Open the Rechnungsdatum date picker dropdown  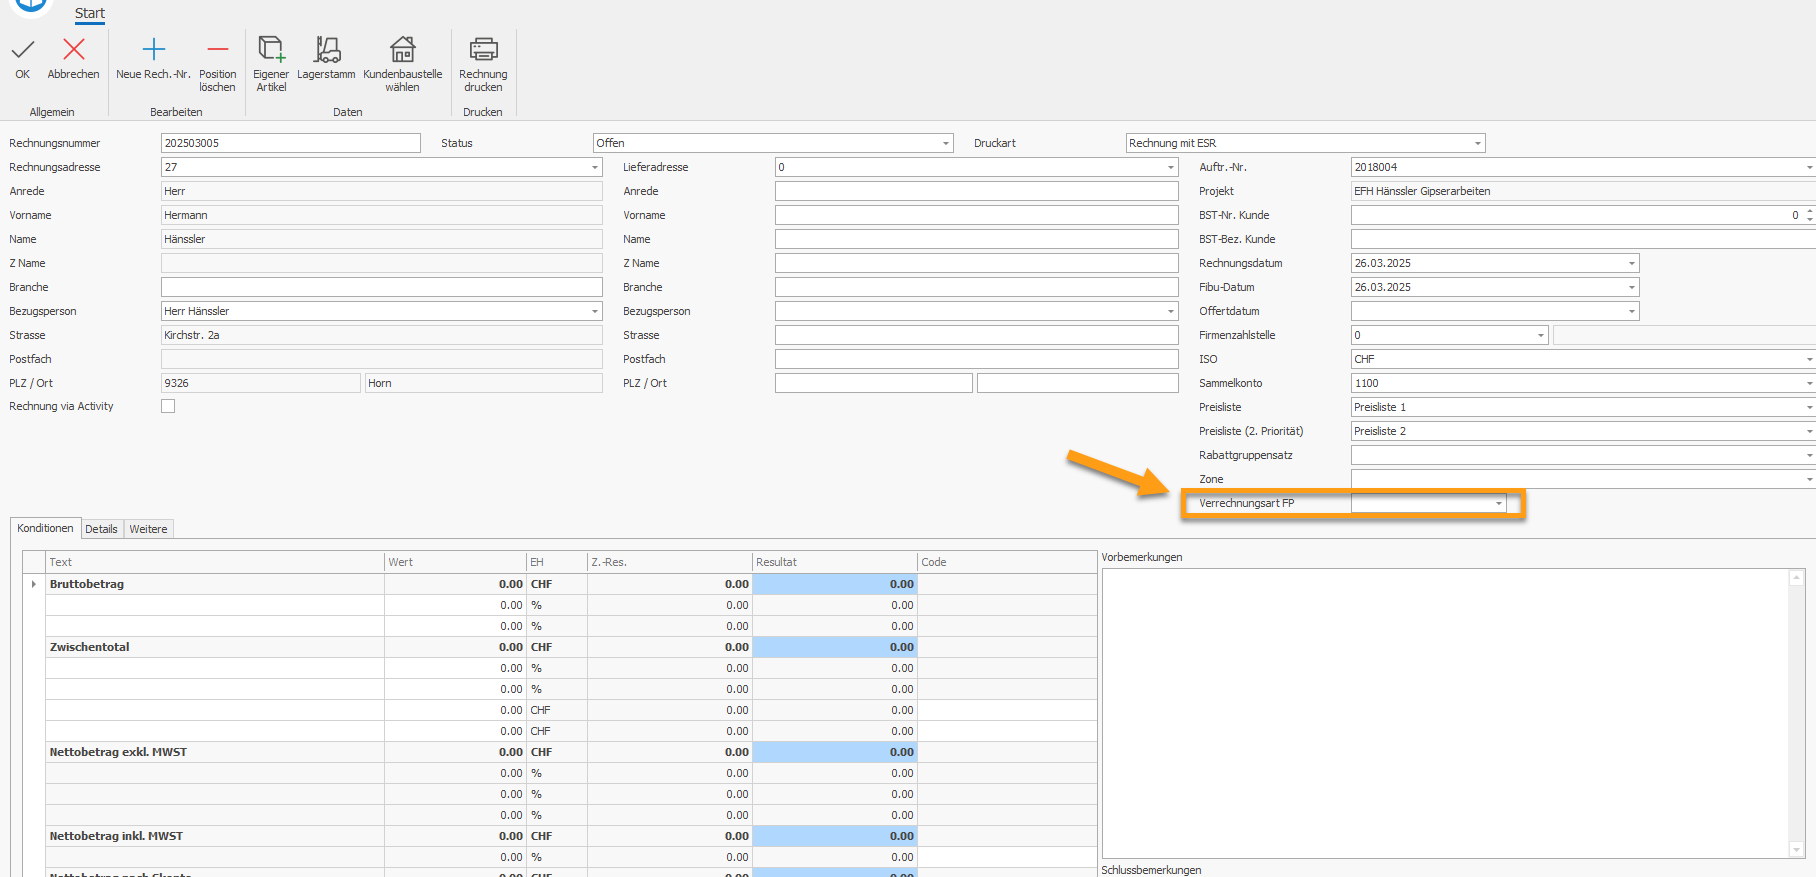click(1631, 263)
